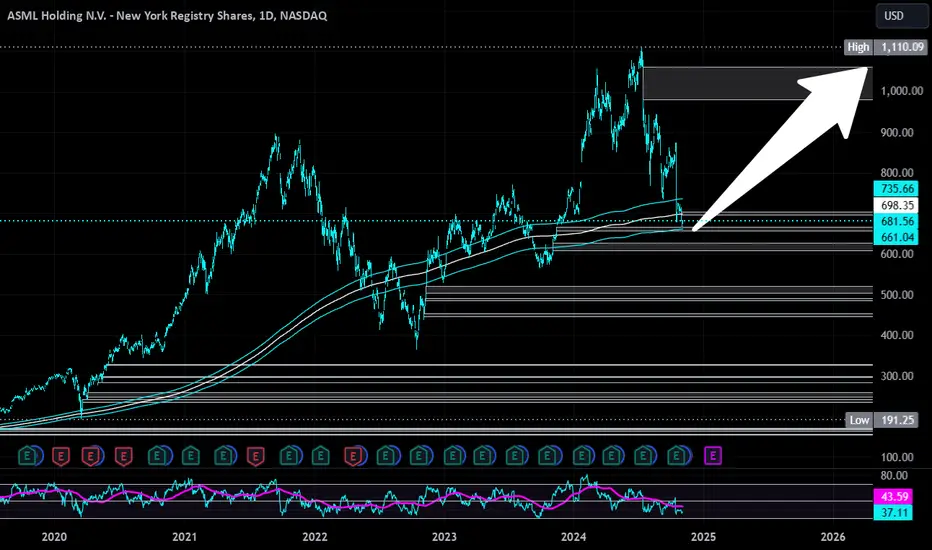Click the red earnings marker between 2021 and 2022
The width and height of the screenshot is (932, 550).
(x=255, y=456)
